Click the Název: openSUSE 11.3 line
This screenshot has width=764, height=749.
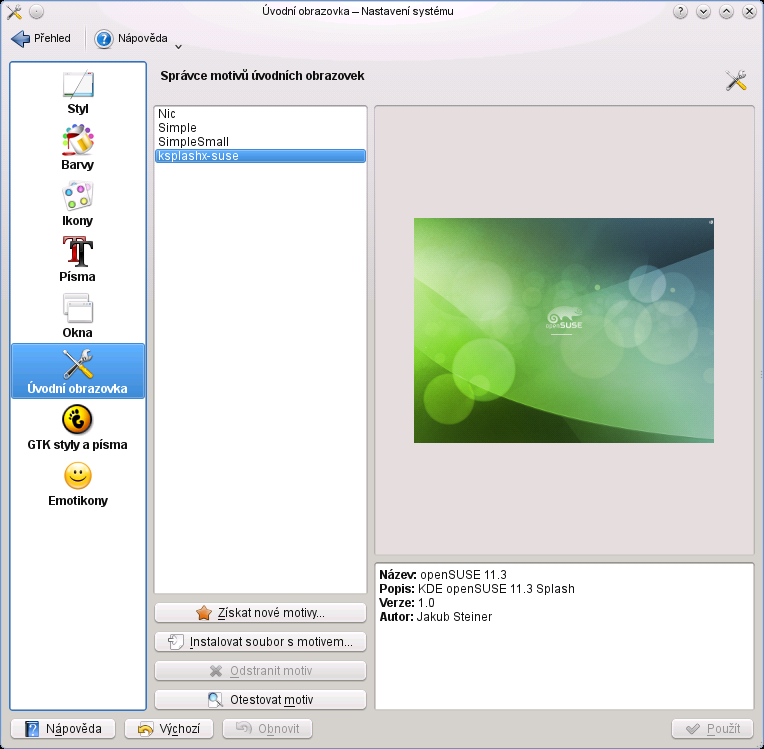click(x=443, y=575)
